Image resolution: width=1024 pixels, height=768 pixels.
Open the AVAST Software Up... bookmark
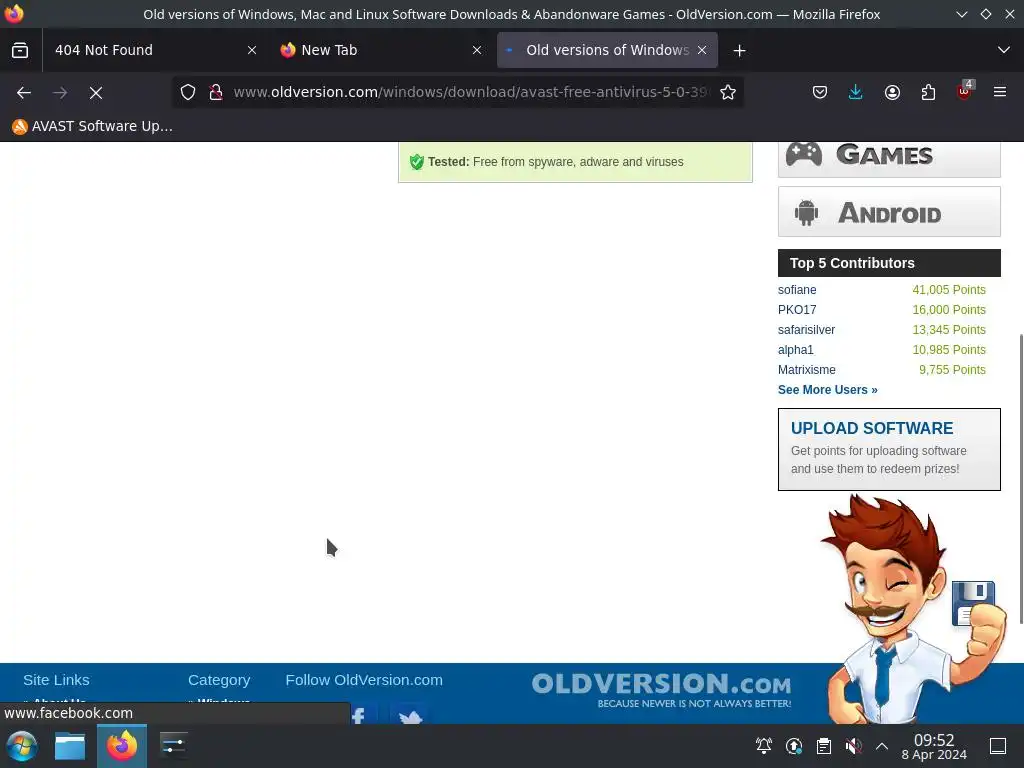[x=93, y=126]
